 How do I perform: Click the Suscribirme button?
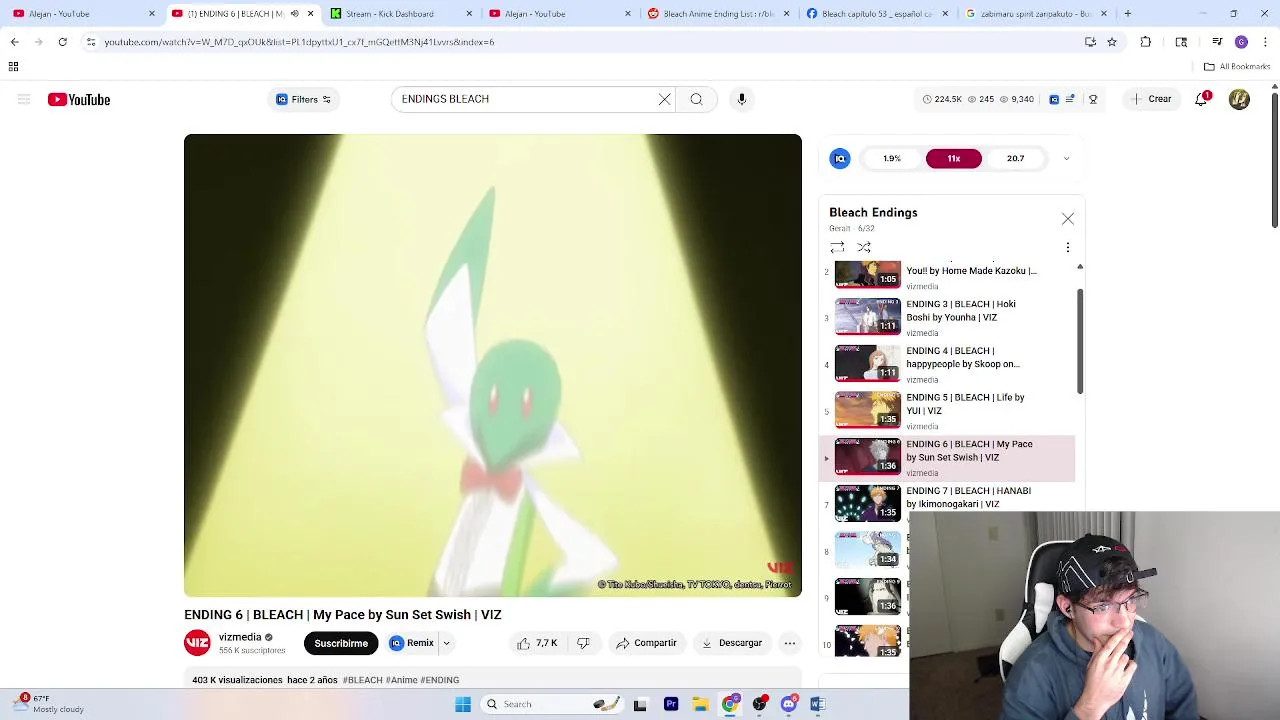coord(341,643)
